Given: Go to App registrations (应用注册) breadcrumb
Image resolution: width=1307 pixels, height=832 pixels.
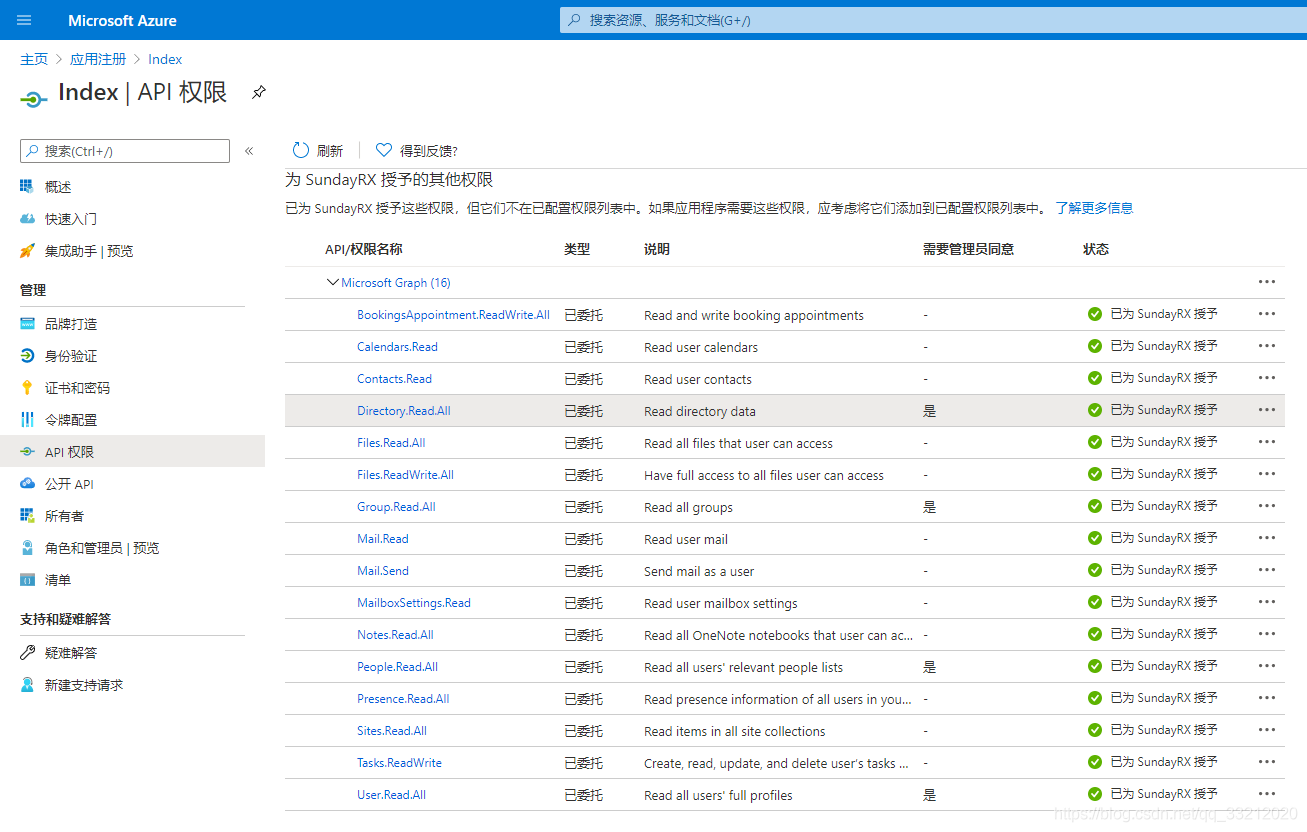Looking at the screenshot, I should click(98, 59).
